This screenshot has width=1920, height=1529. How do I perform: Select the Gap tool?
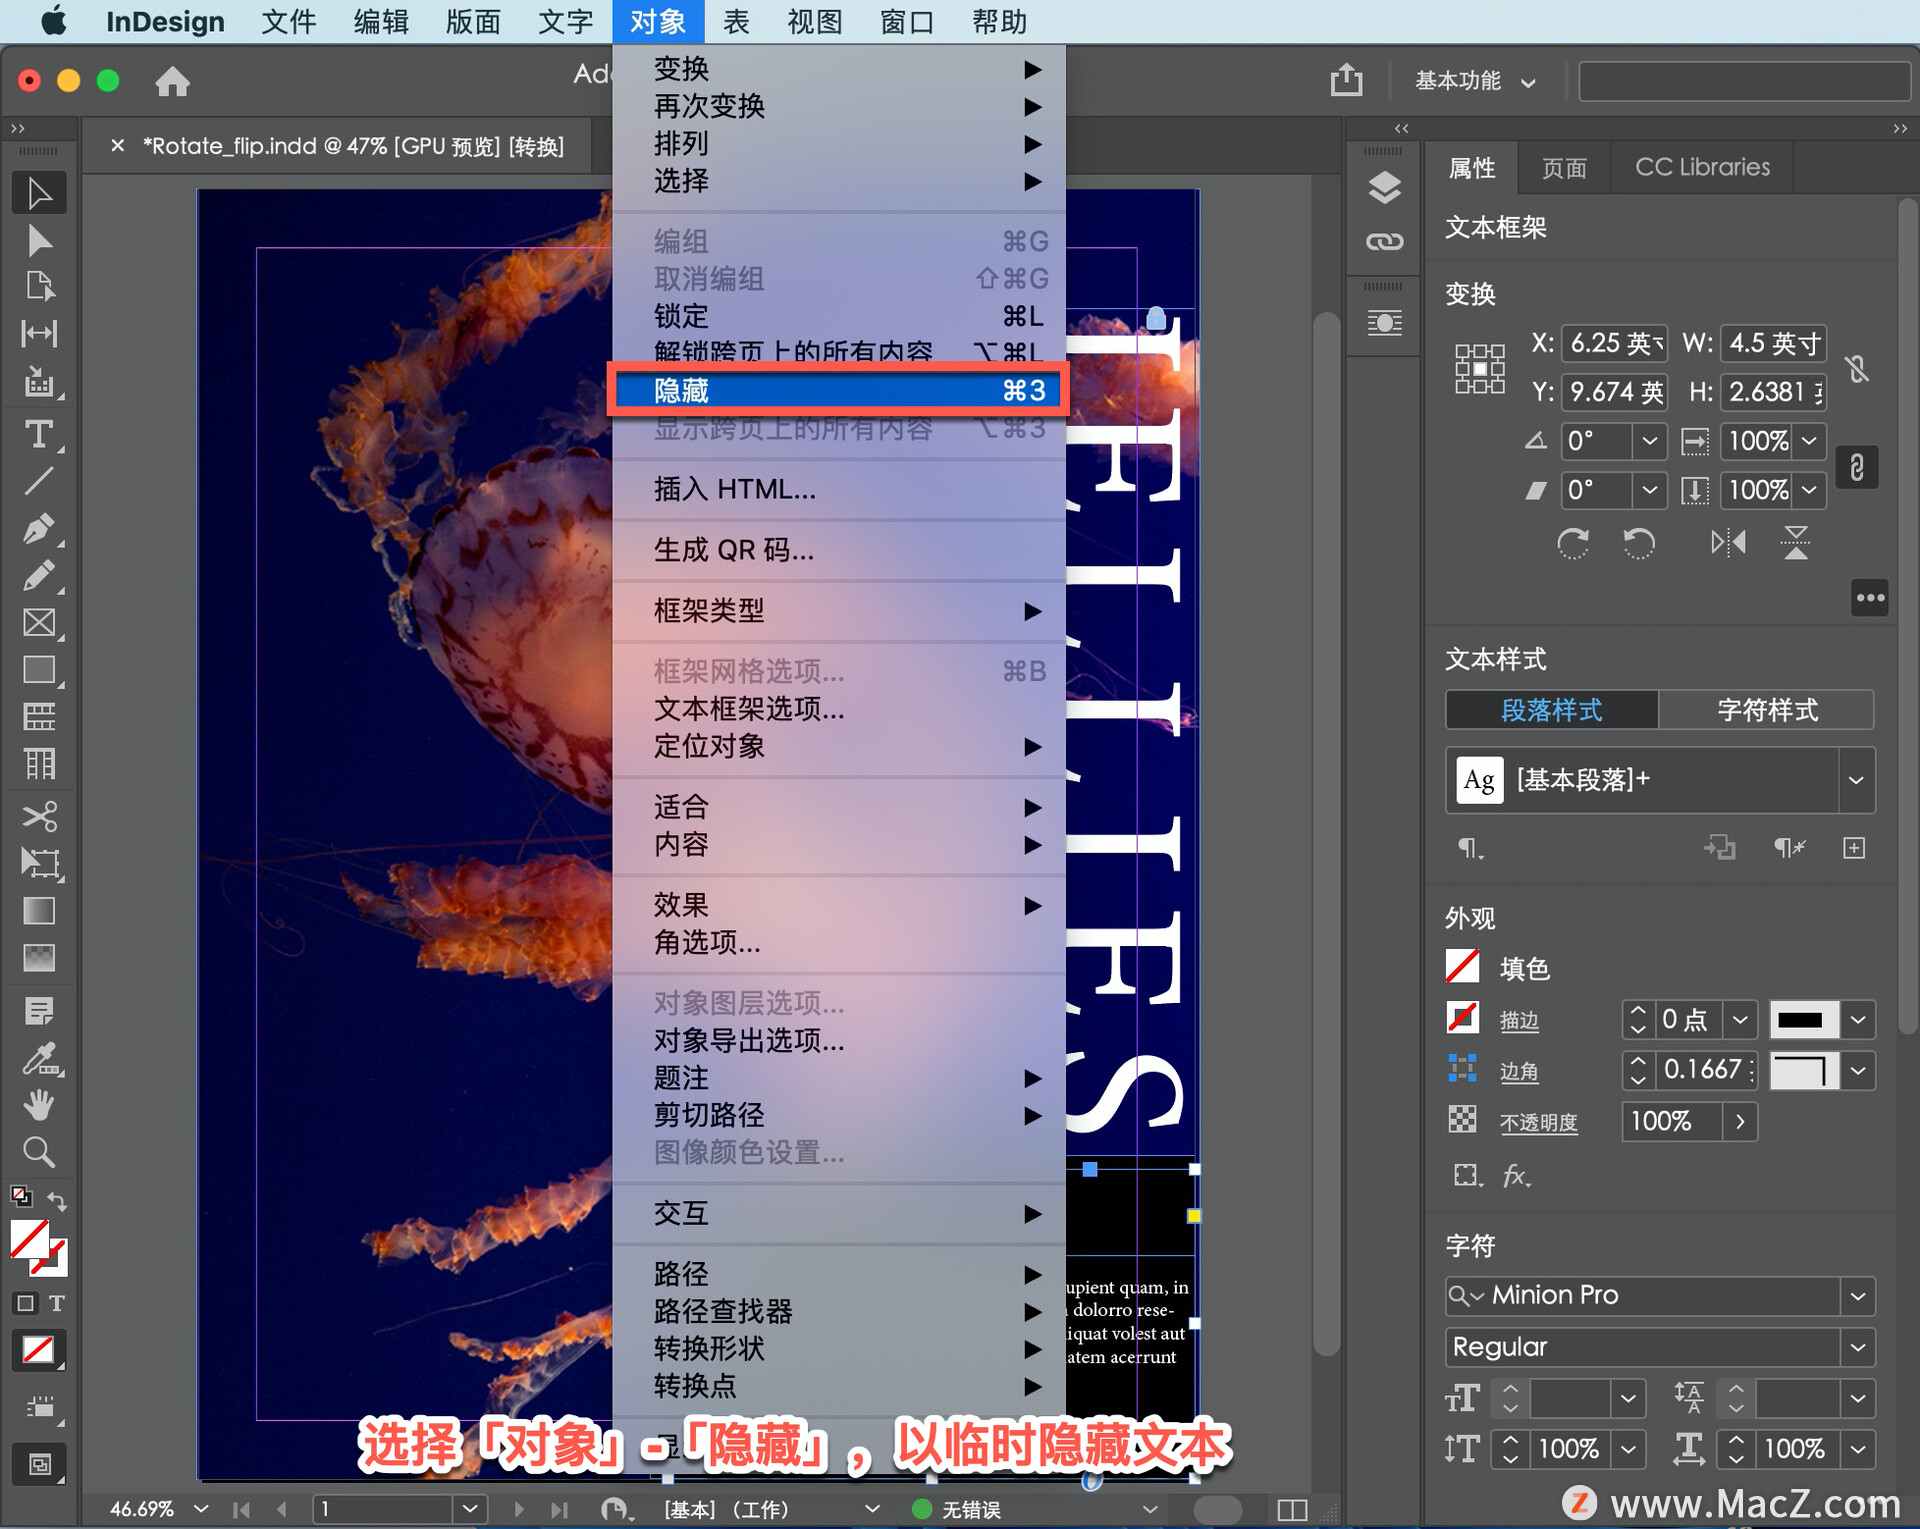point(39,333)
